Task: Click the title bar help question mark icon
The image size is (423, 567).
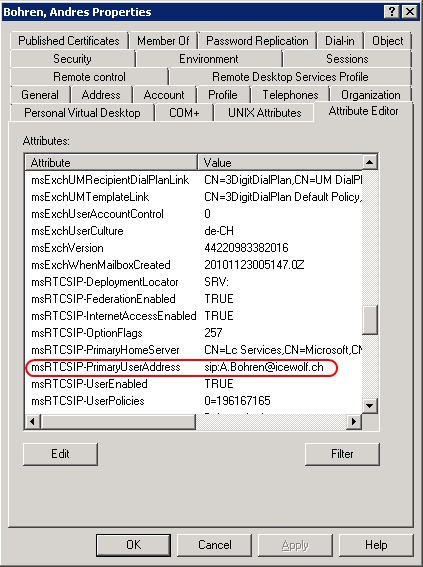Action: (x=392, y=12)
